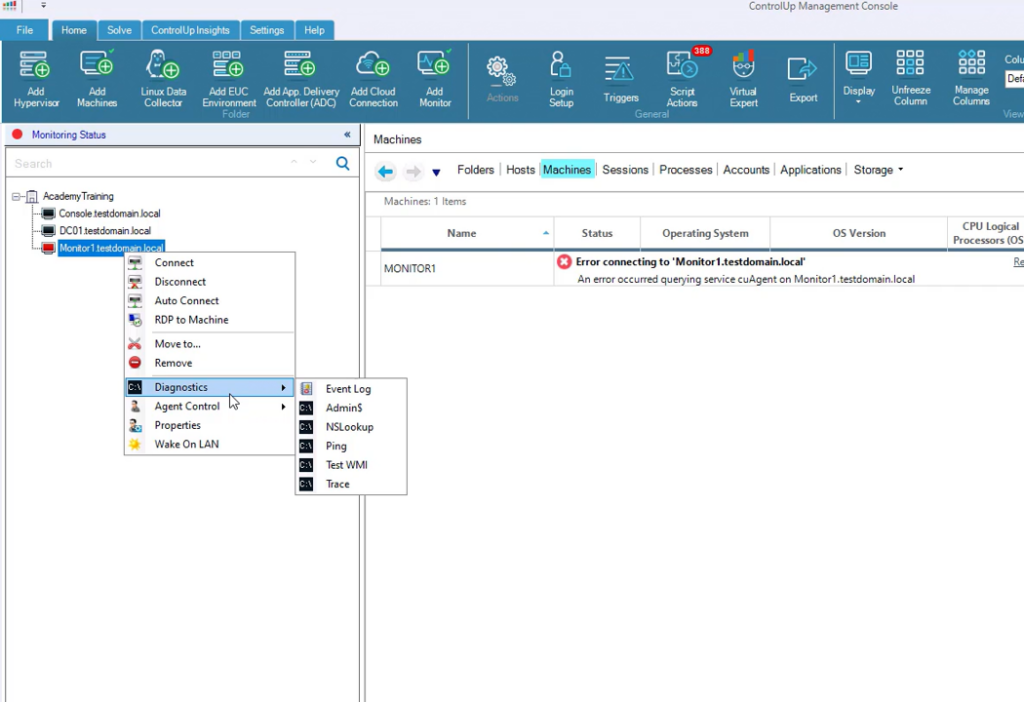This screenshot has width=1024, height=702.
Task: Click the red Monitoring Status indicator
Action: coord(17,135)
